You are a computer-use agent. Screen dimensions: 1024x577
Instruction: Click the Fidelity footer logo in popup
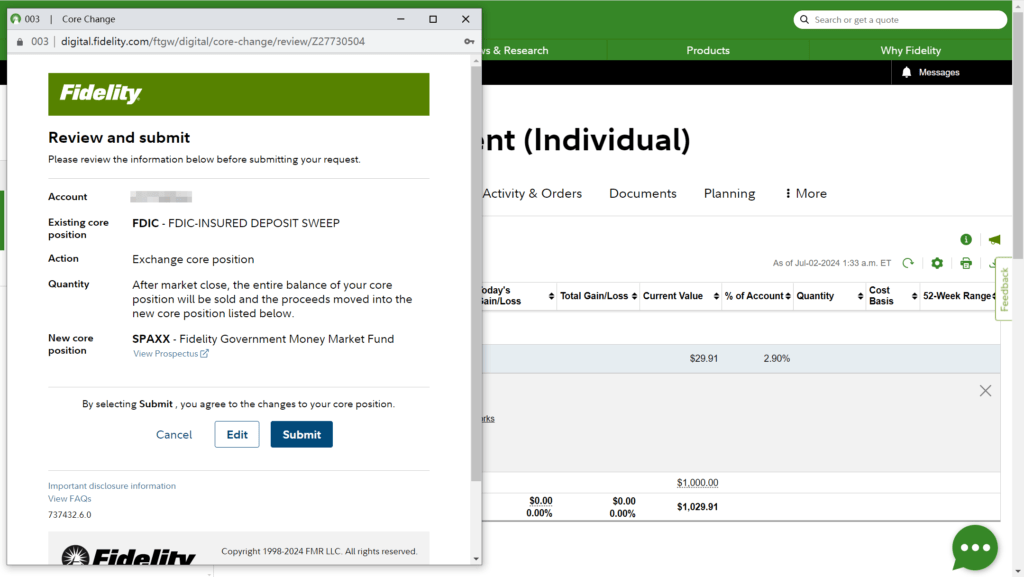[129, 555]
